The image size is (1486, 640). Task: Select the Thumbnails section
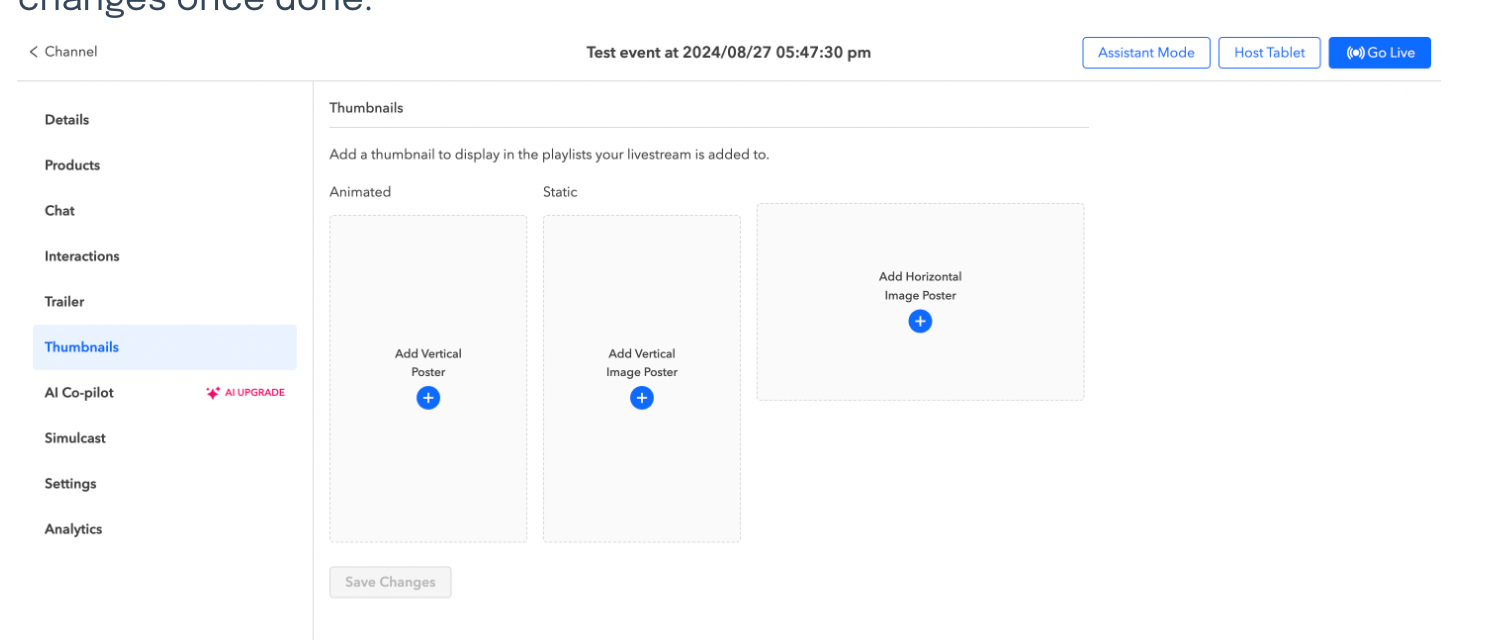(81, 346)
